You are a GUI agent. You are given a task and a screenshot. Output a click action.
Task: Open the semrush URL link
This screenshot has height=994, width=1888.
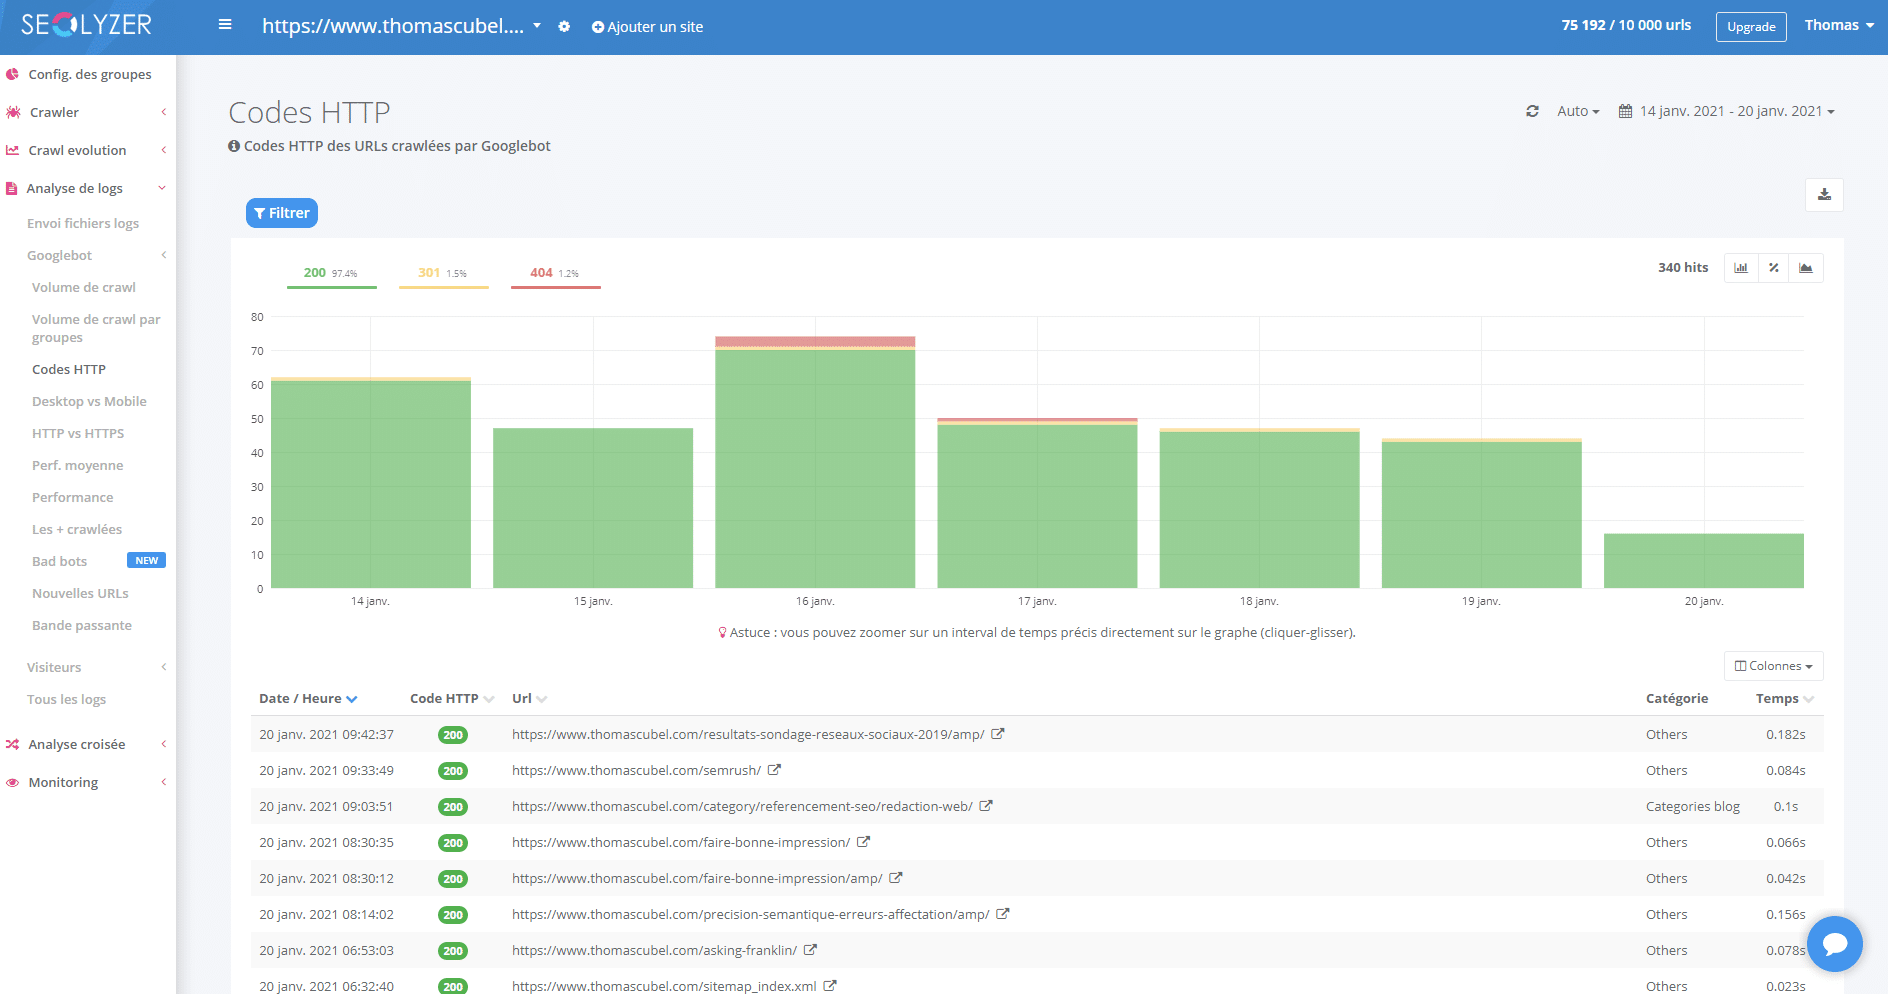(x=636, y=770)
